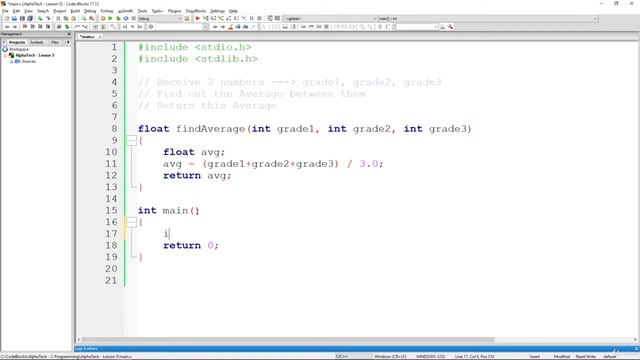Screen dimensions: 640x360
Task: Click the Copy toolbar icon
Action: [66, 19]
